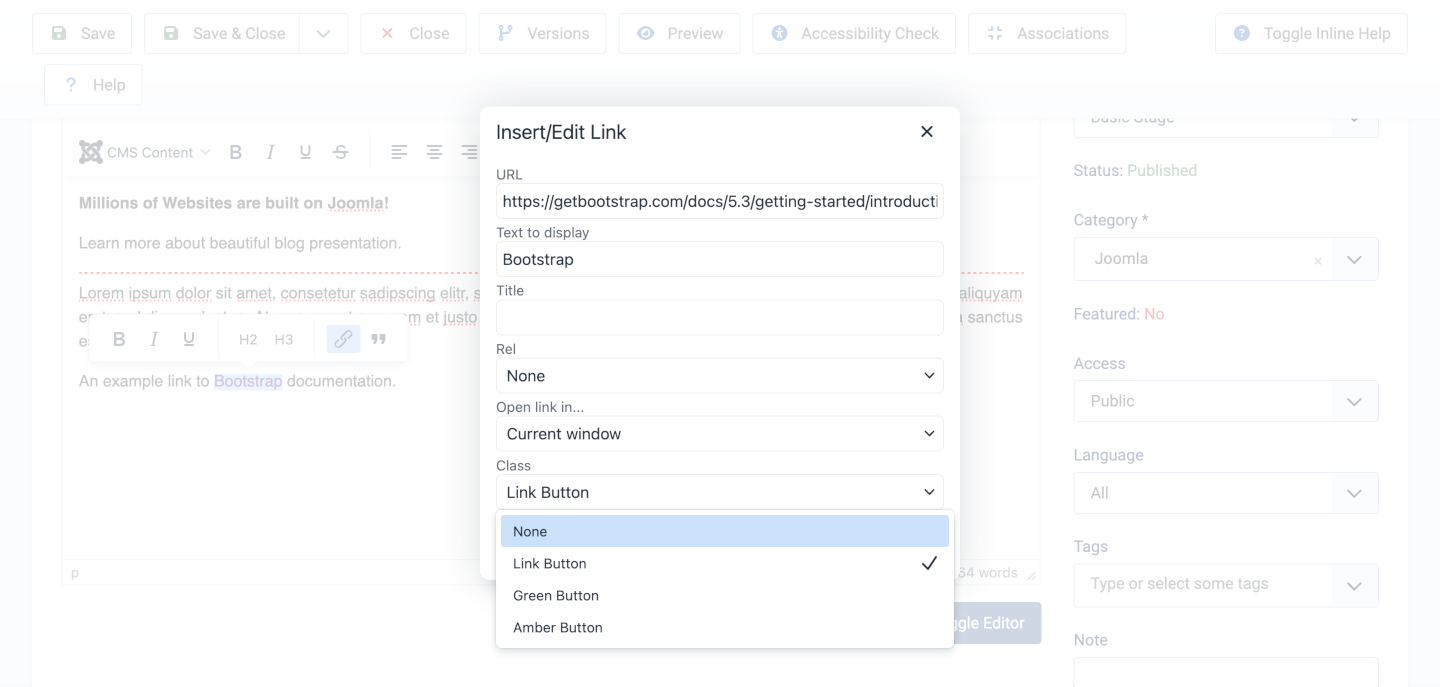1440x687 pixels.
Task: Click the Save button
Action: click(83, 33)
